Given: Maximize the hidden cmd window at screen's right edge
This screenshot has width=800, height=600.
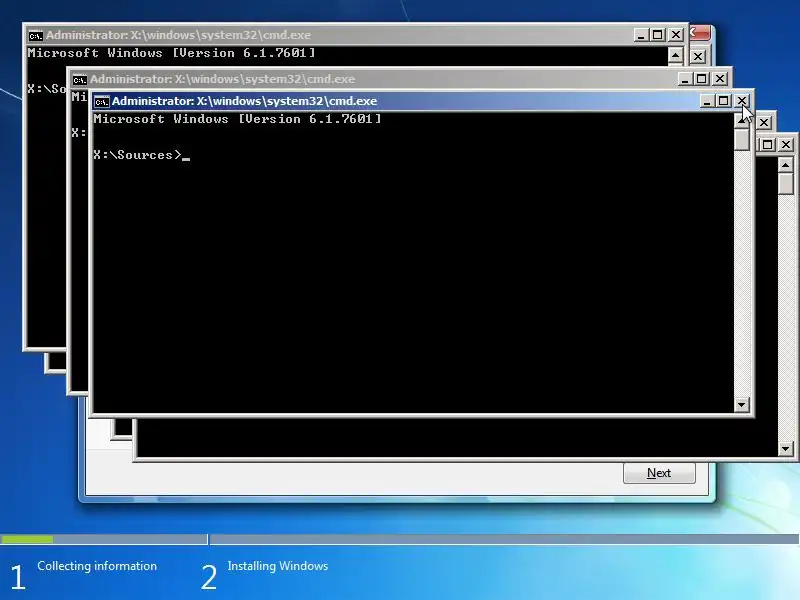Looking at the screenshot, I should (767, 145).
